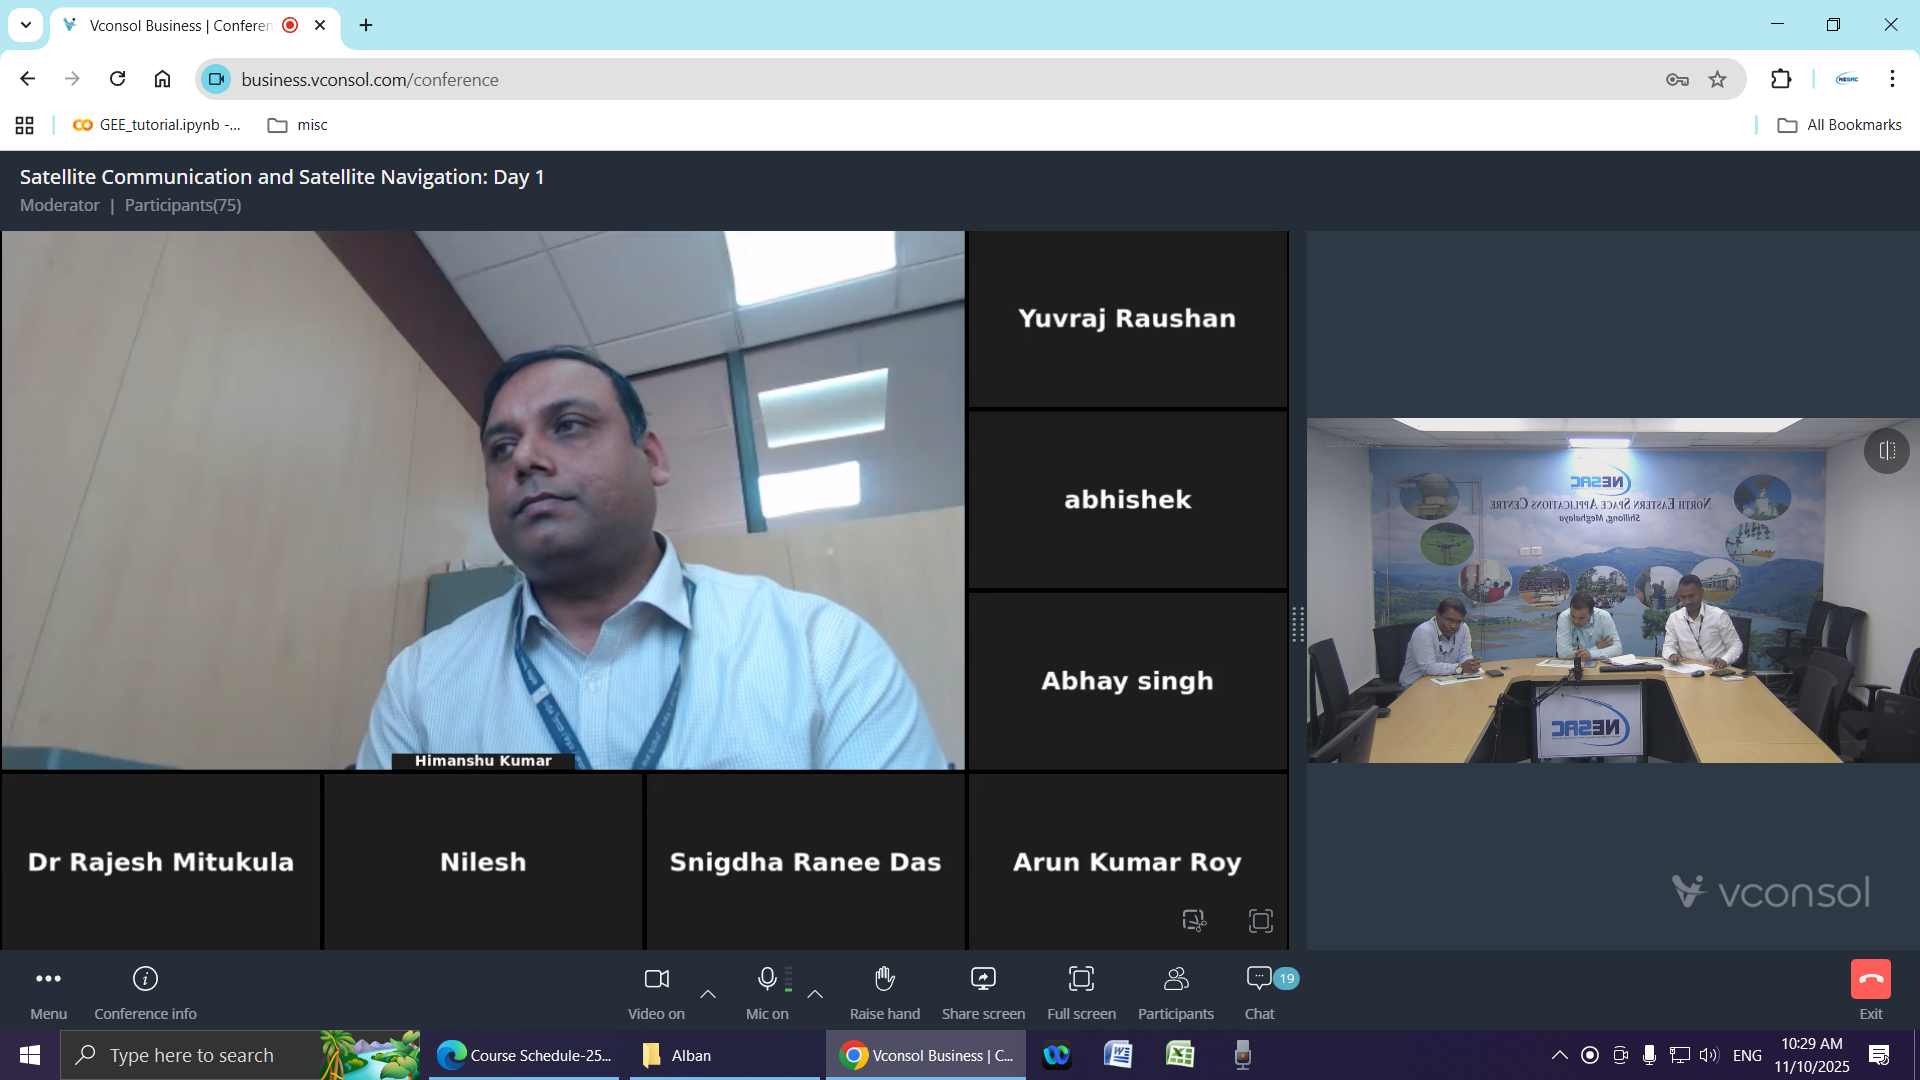Open the three-dot Menu
1920x1080 pixels.
click(x=48, y=979)
